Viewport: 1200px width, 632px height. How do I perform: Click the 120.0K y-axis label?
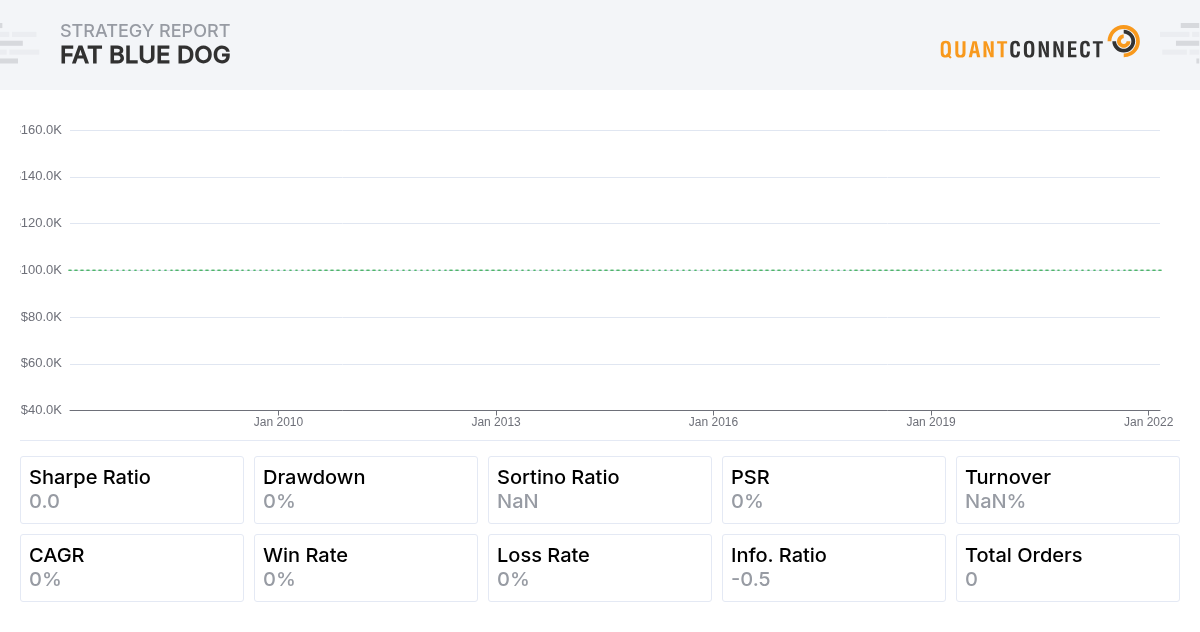coord(41,223)
